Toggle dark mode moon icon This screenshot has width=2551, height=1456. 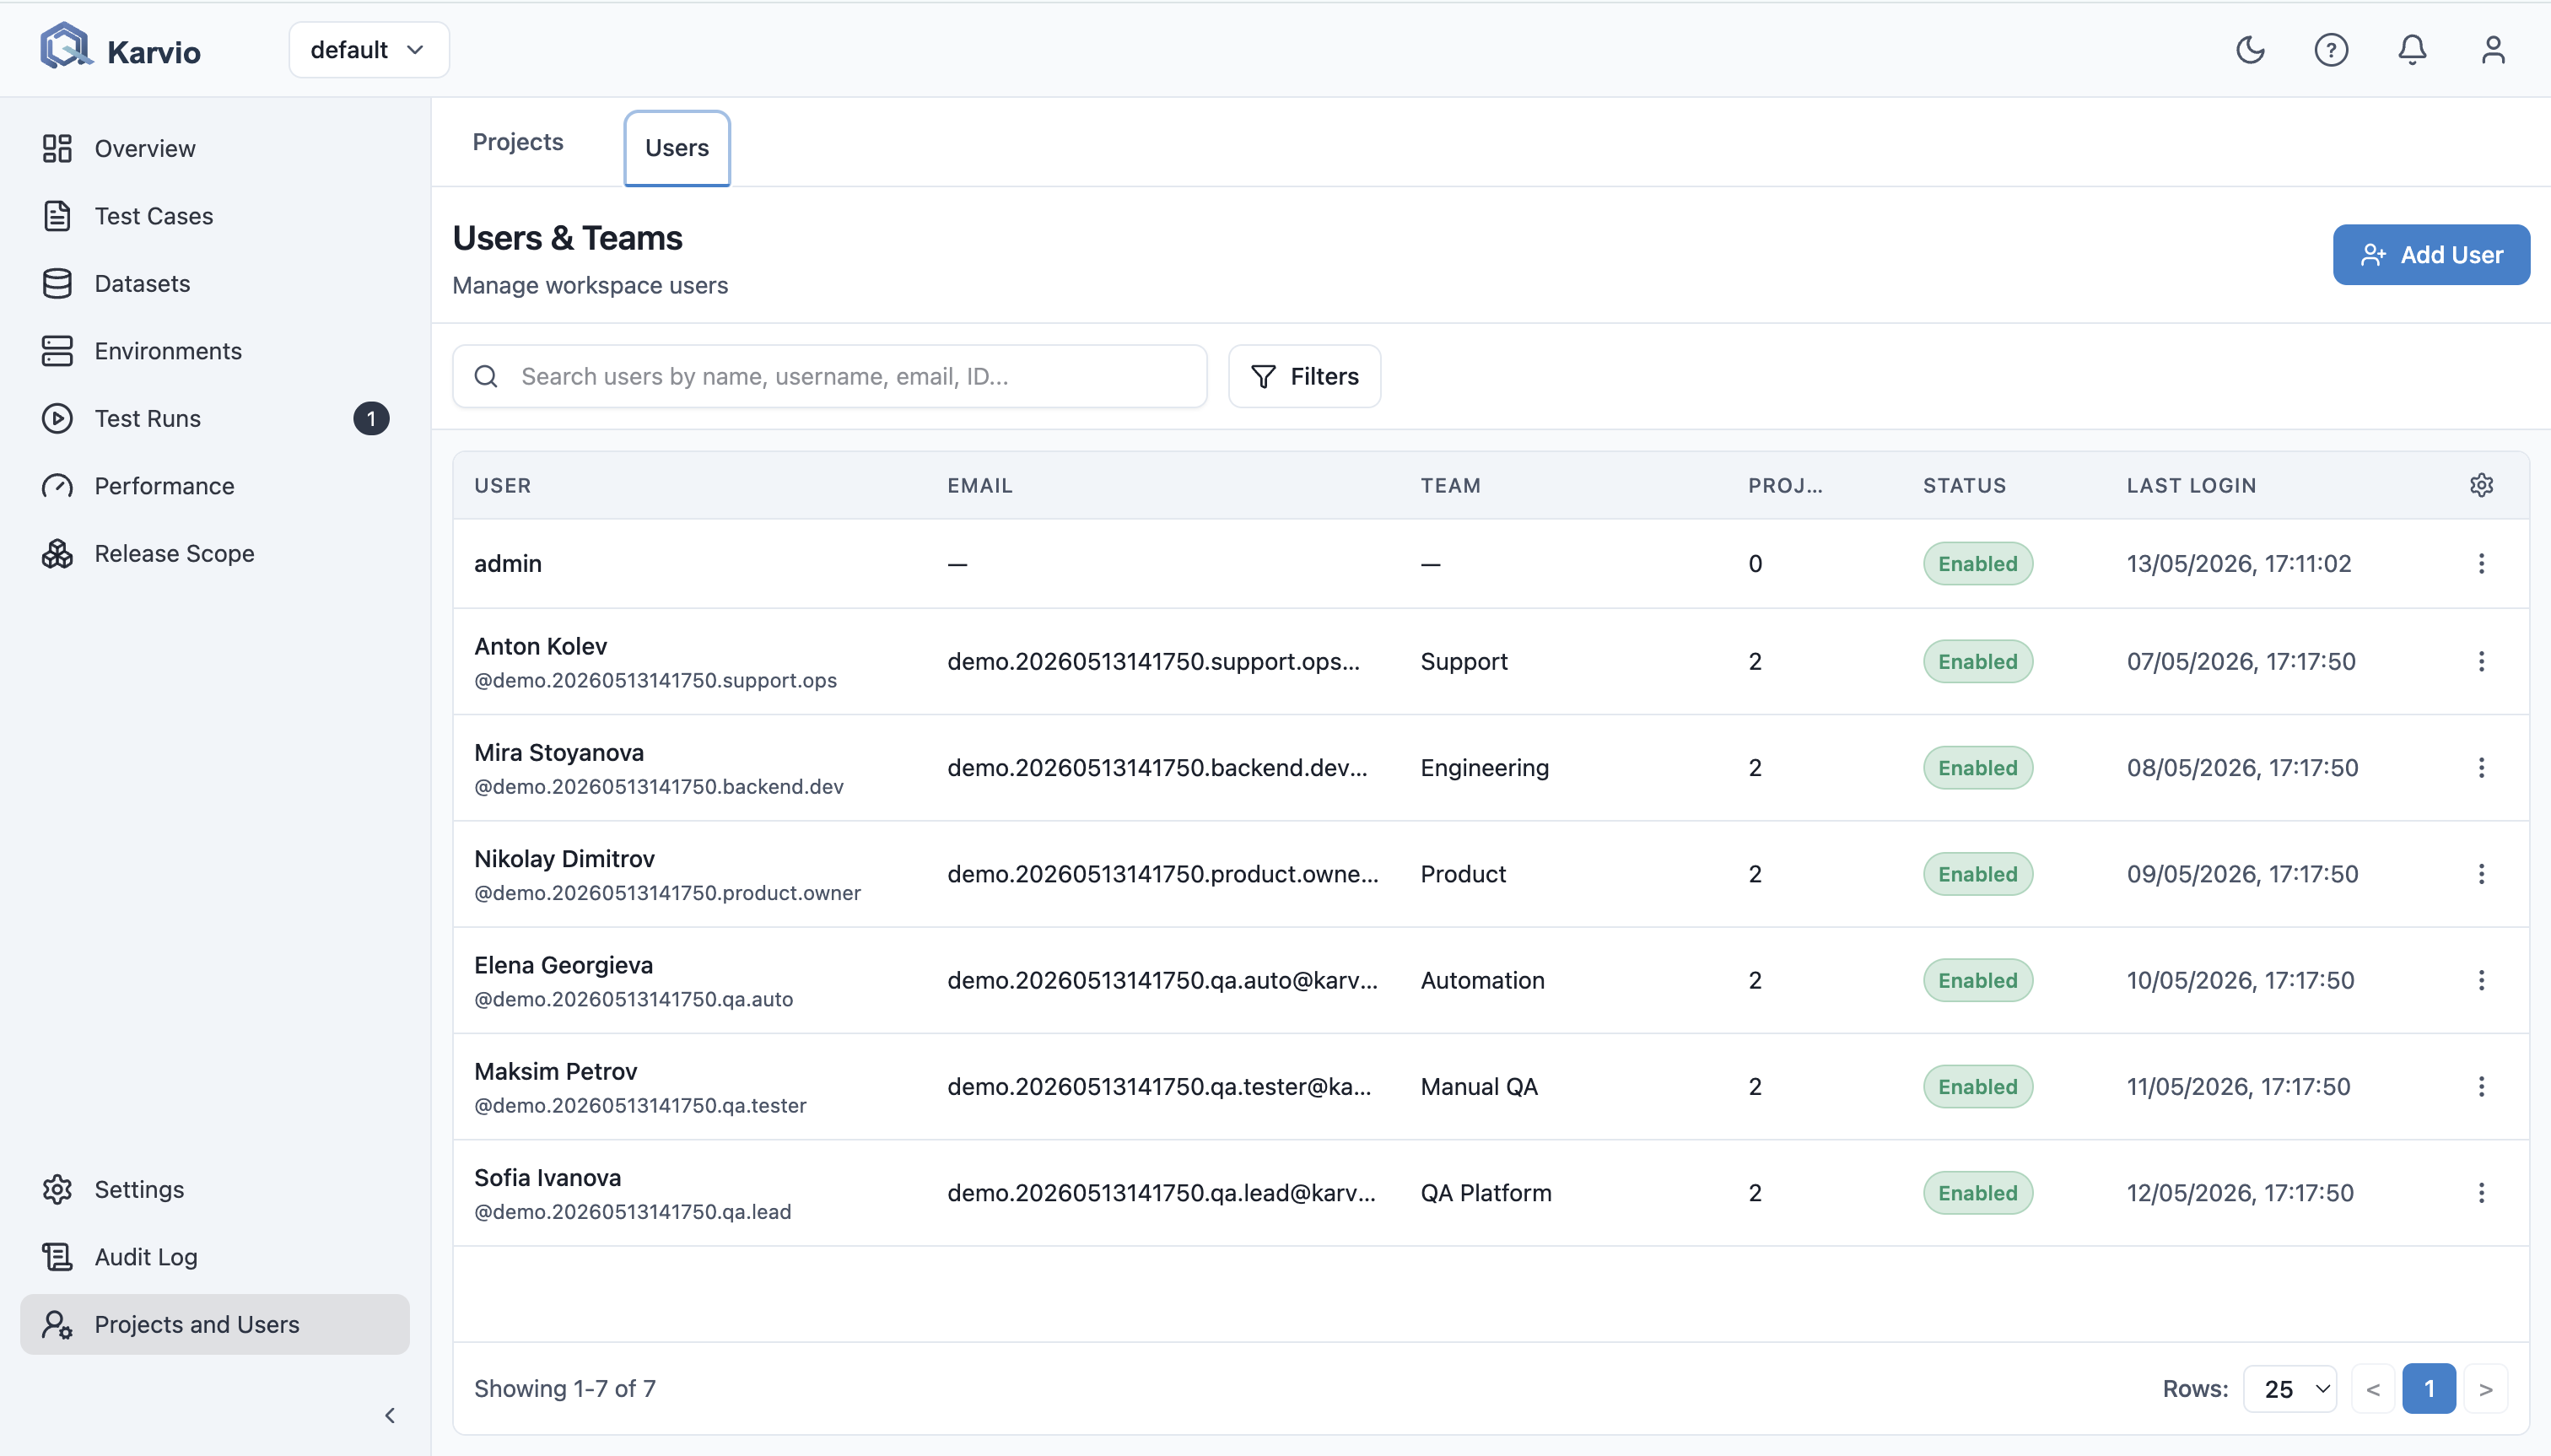(x=2250, y=49)
